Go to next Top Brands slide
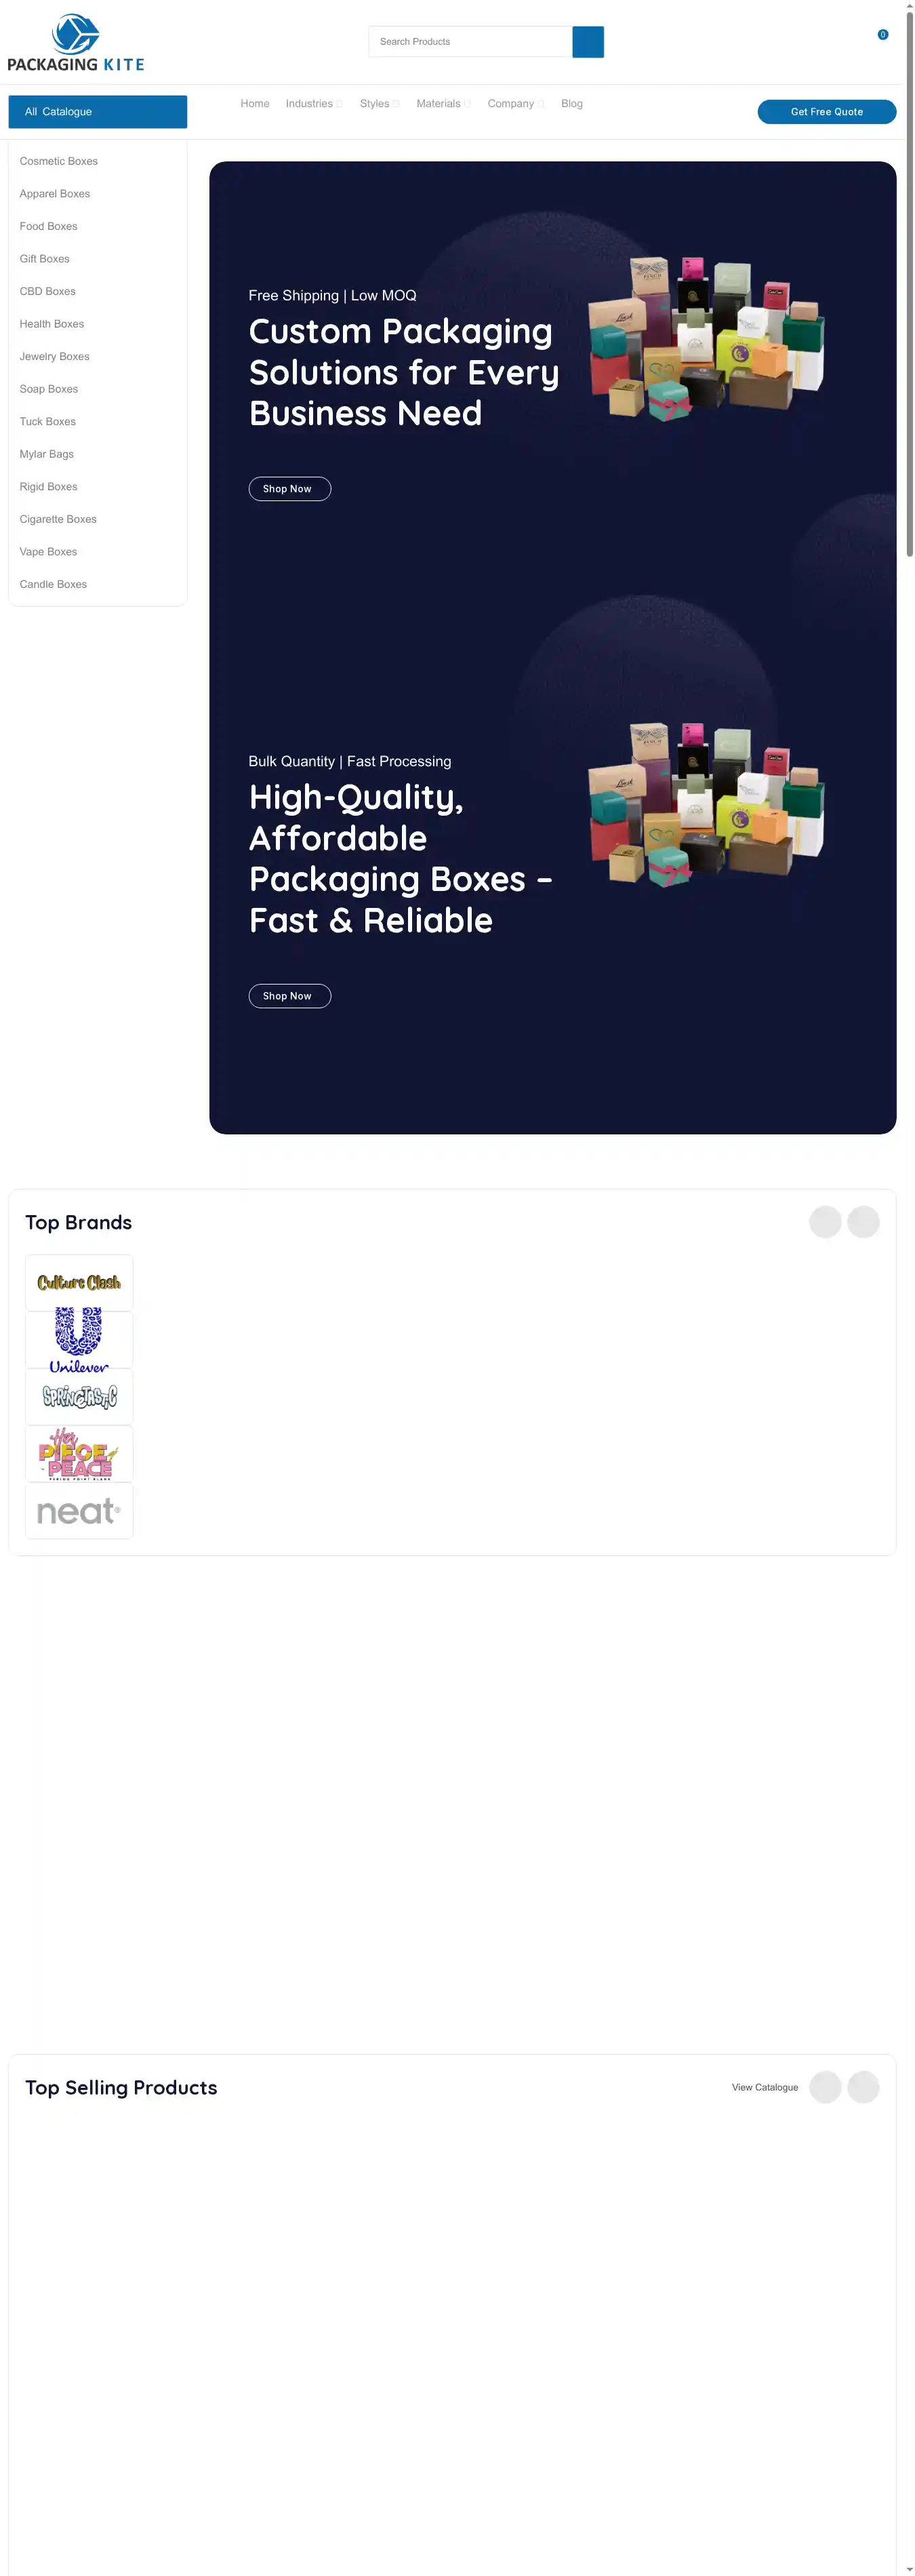The image size is (915, 2576). pyautogui.click(x=863, y=1222)
